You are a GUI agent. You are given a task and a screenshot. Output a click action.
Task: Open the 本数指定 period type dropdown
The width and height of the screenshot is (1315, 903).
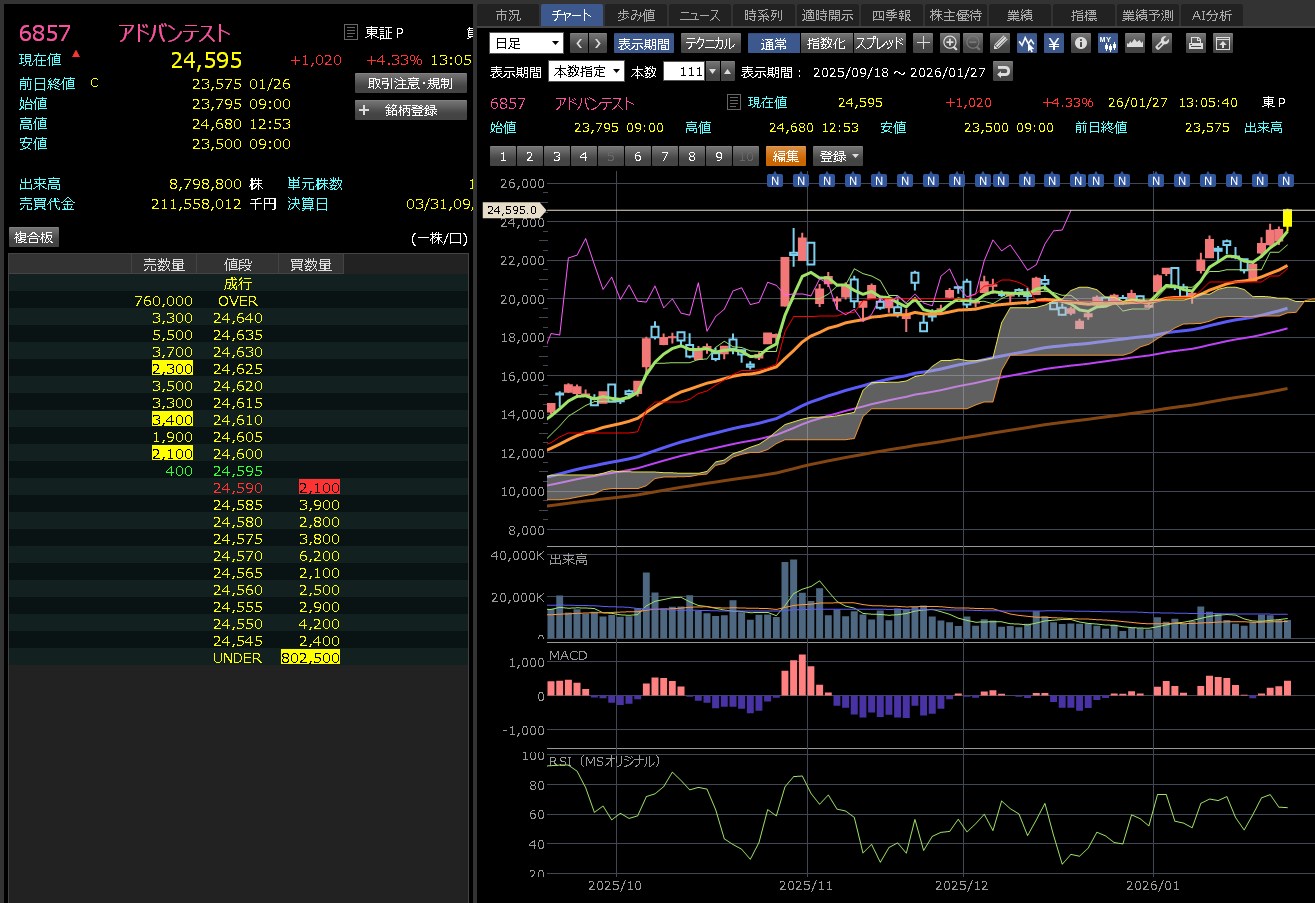point(586,71)
